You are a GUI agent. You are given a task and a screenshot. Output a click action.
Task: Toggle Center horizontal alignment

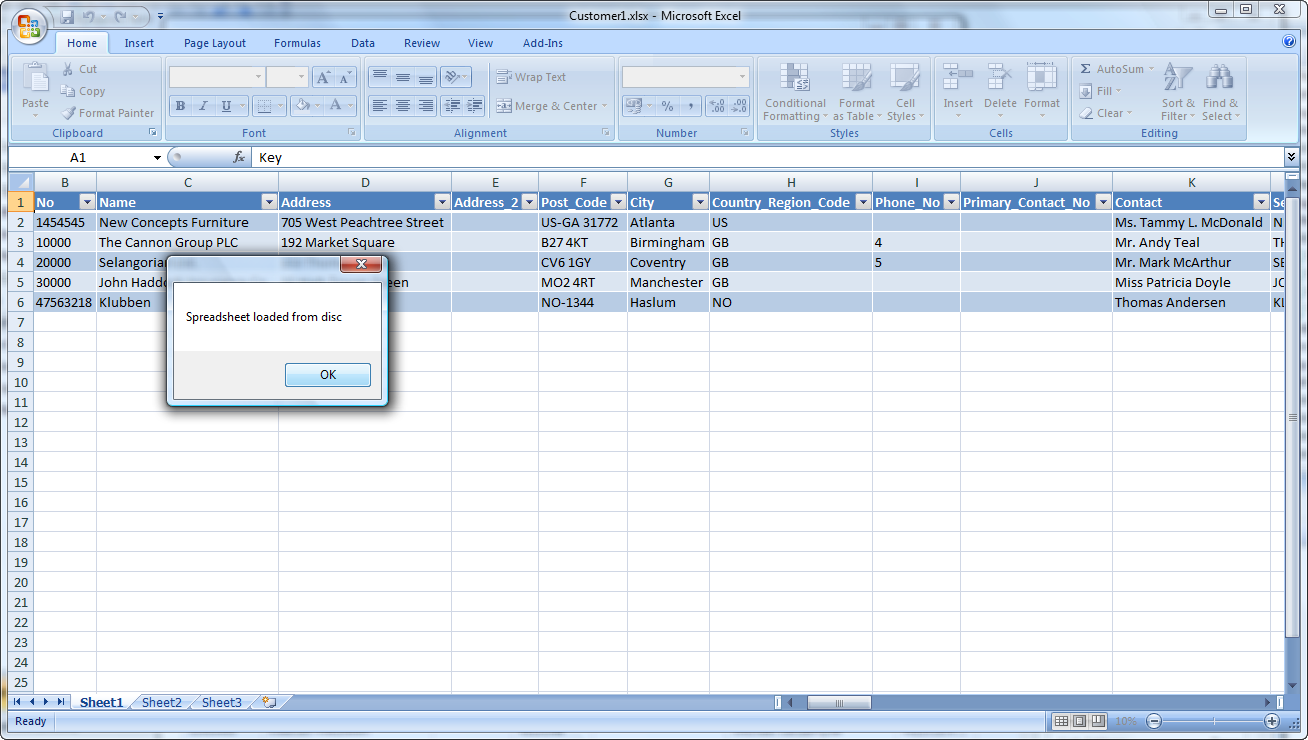[x=402, y=106]
